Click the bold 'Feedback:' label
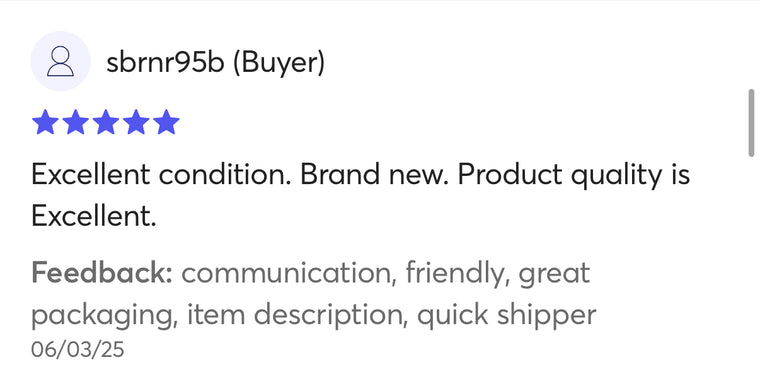The width and height of the screenshot is (760, 391). [102, 273]
